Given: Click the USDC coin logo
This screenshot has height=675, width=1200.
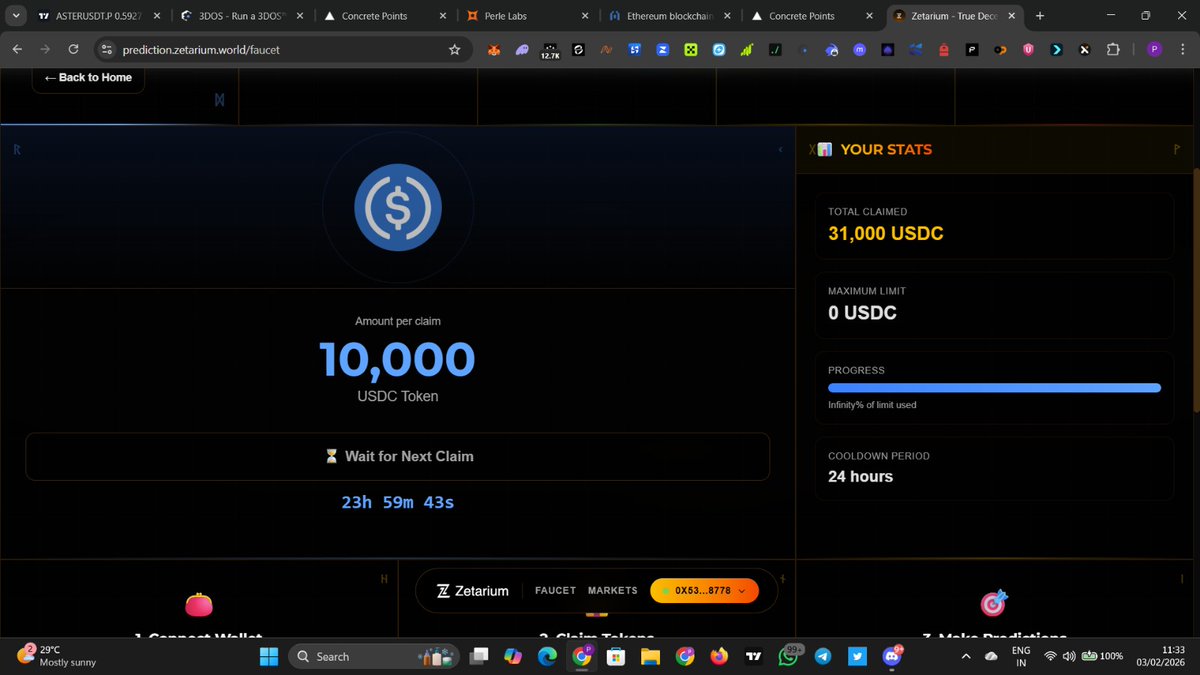Looking at the screenshot, I should (x=398, y=207).
